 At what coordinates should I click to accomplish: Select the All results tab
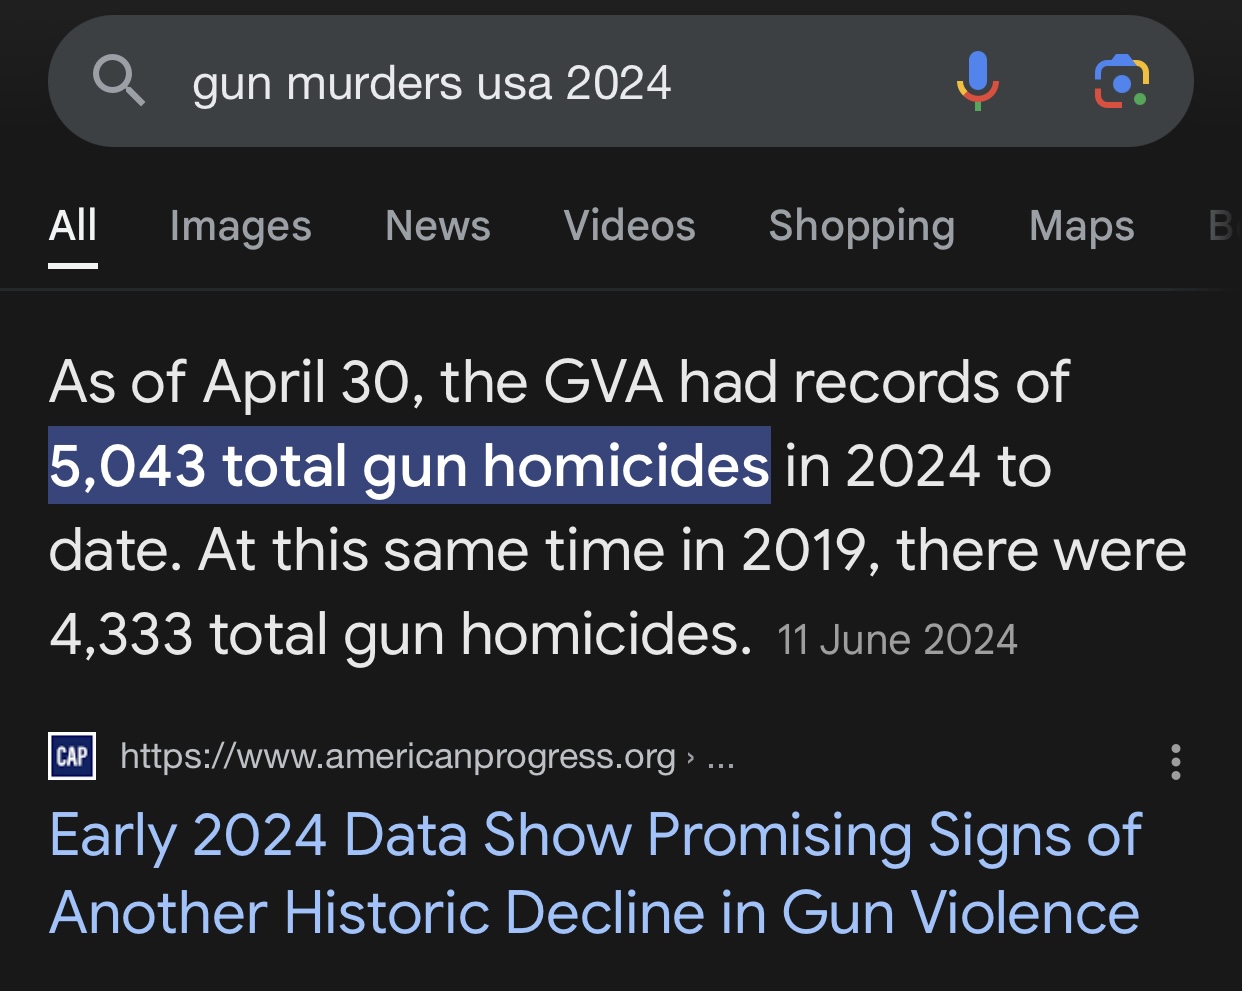point(73,226)
